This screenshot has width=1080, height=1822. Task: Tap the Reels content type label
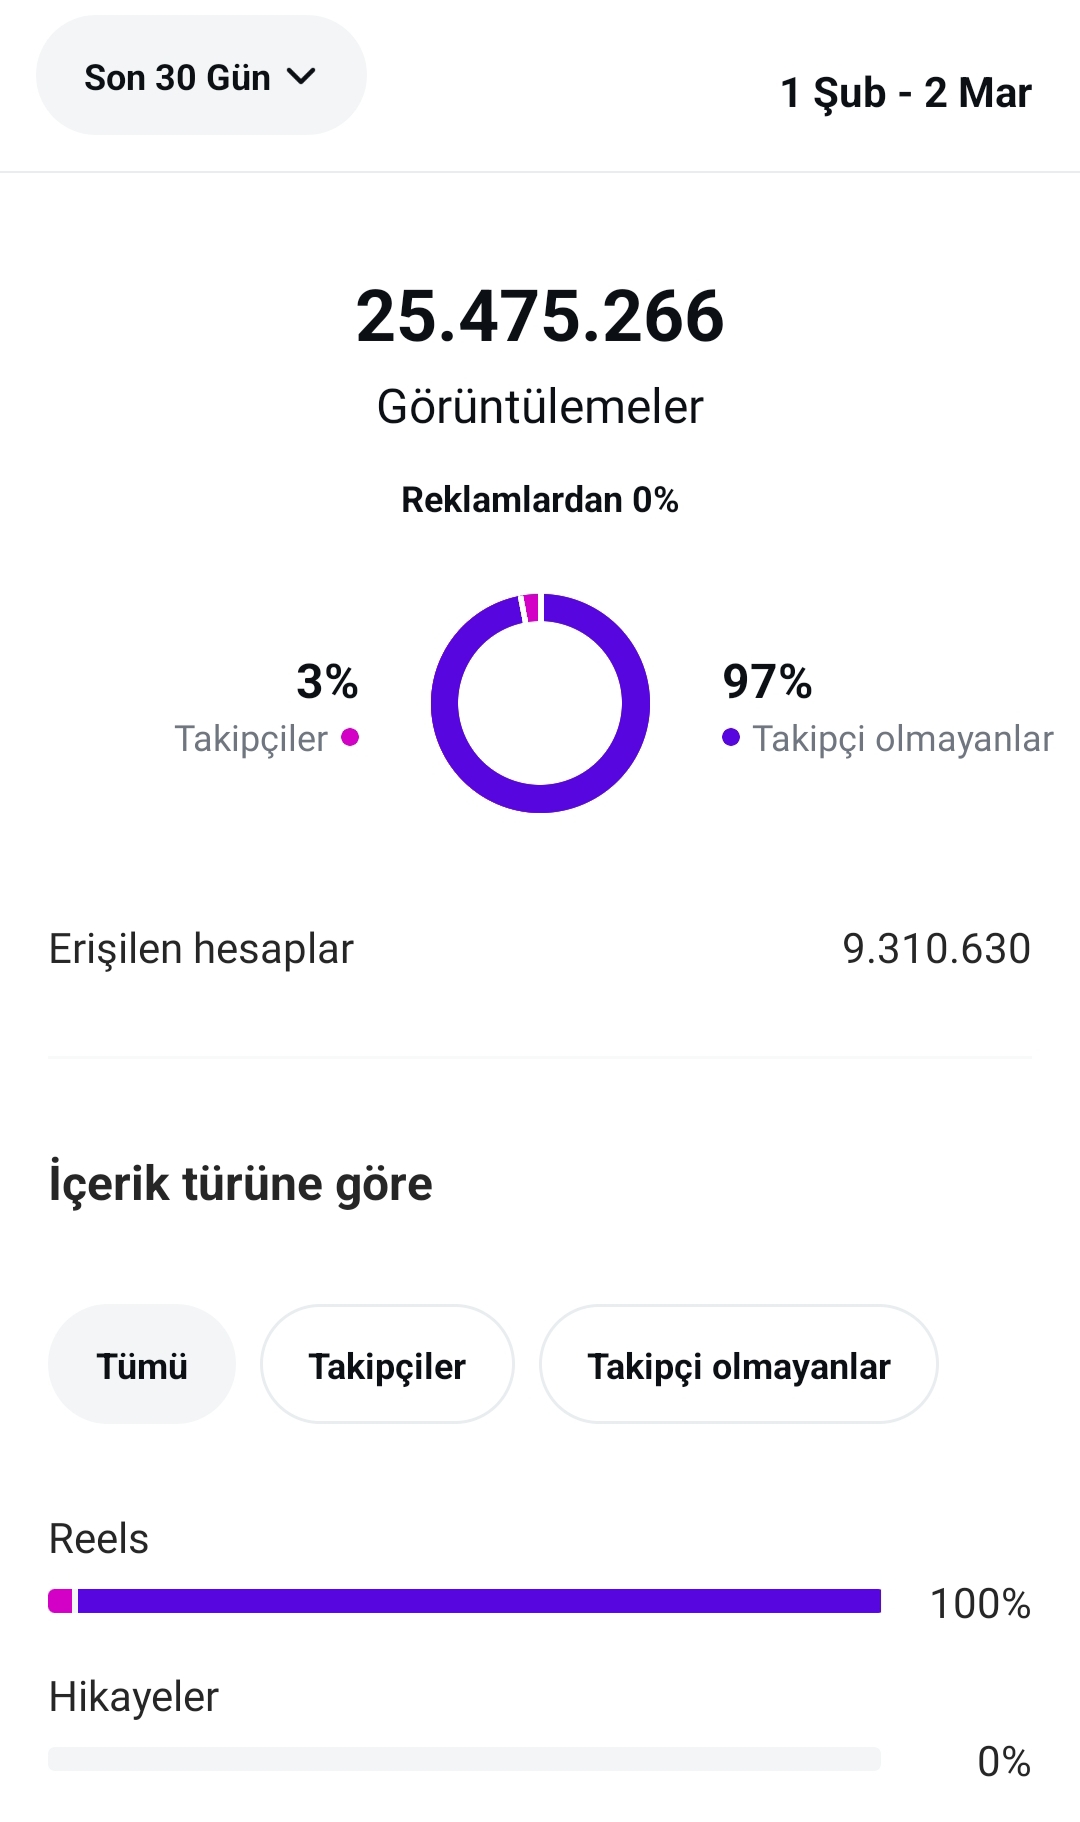tap(99, 1539)
